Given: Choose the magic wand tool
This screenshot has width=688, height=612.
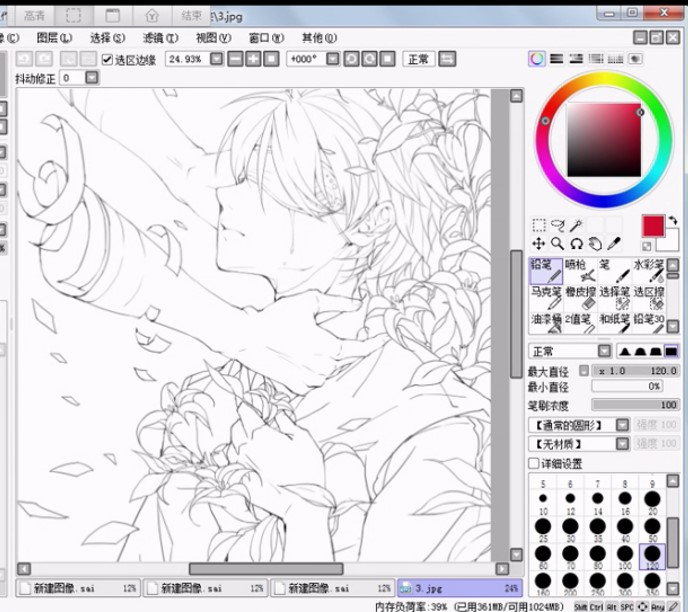Looking at the screenshot, I should tap(576, 225).
